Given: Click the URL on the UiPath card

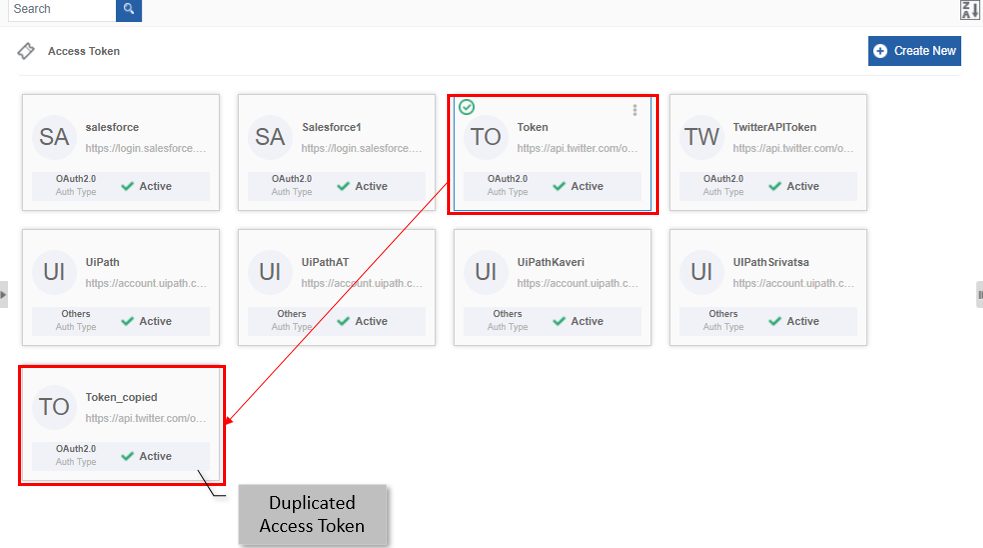Looking at the screenshot, I should tap(145, 283).
